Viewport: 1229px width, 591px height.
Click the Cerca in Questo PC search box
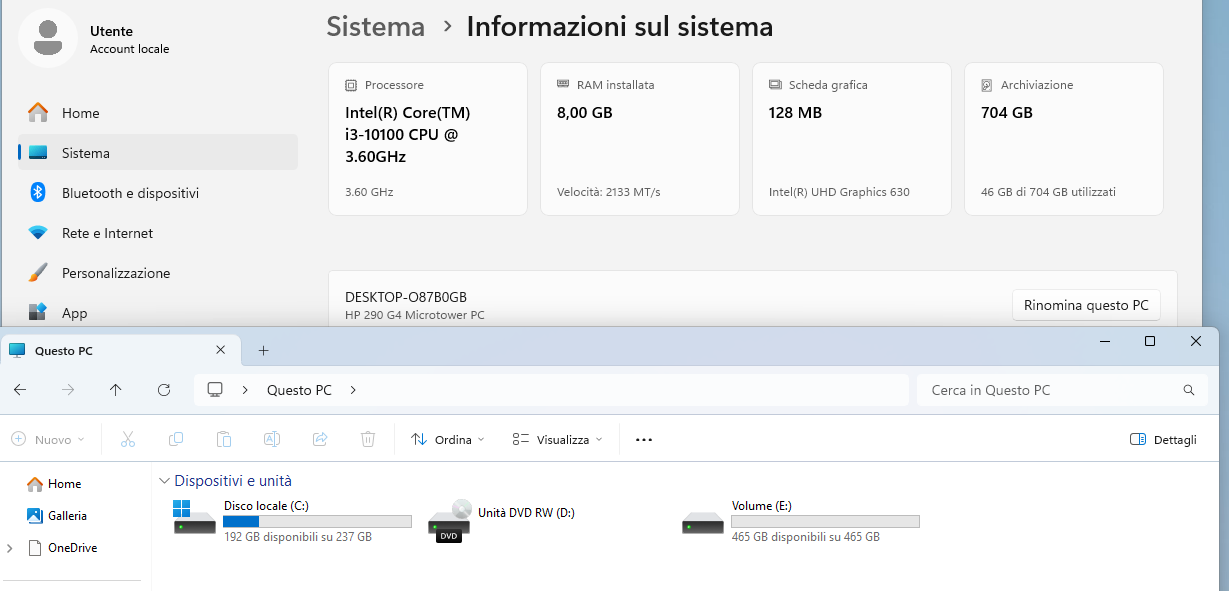[1060, 390]
